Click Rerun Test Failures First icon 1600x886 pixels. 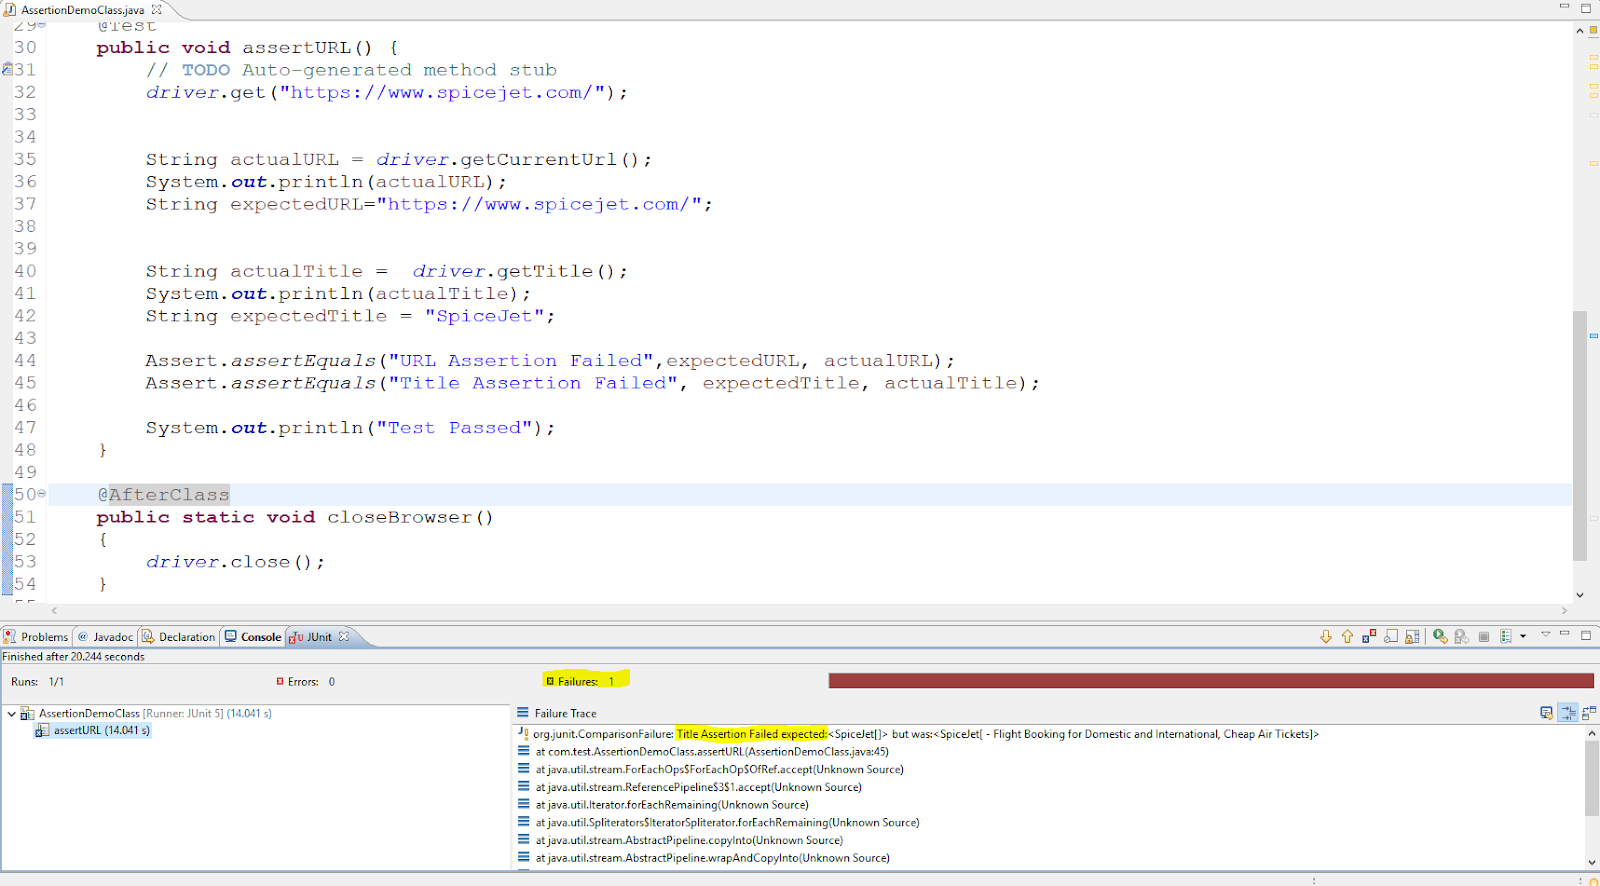(x=1461, y=636)
